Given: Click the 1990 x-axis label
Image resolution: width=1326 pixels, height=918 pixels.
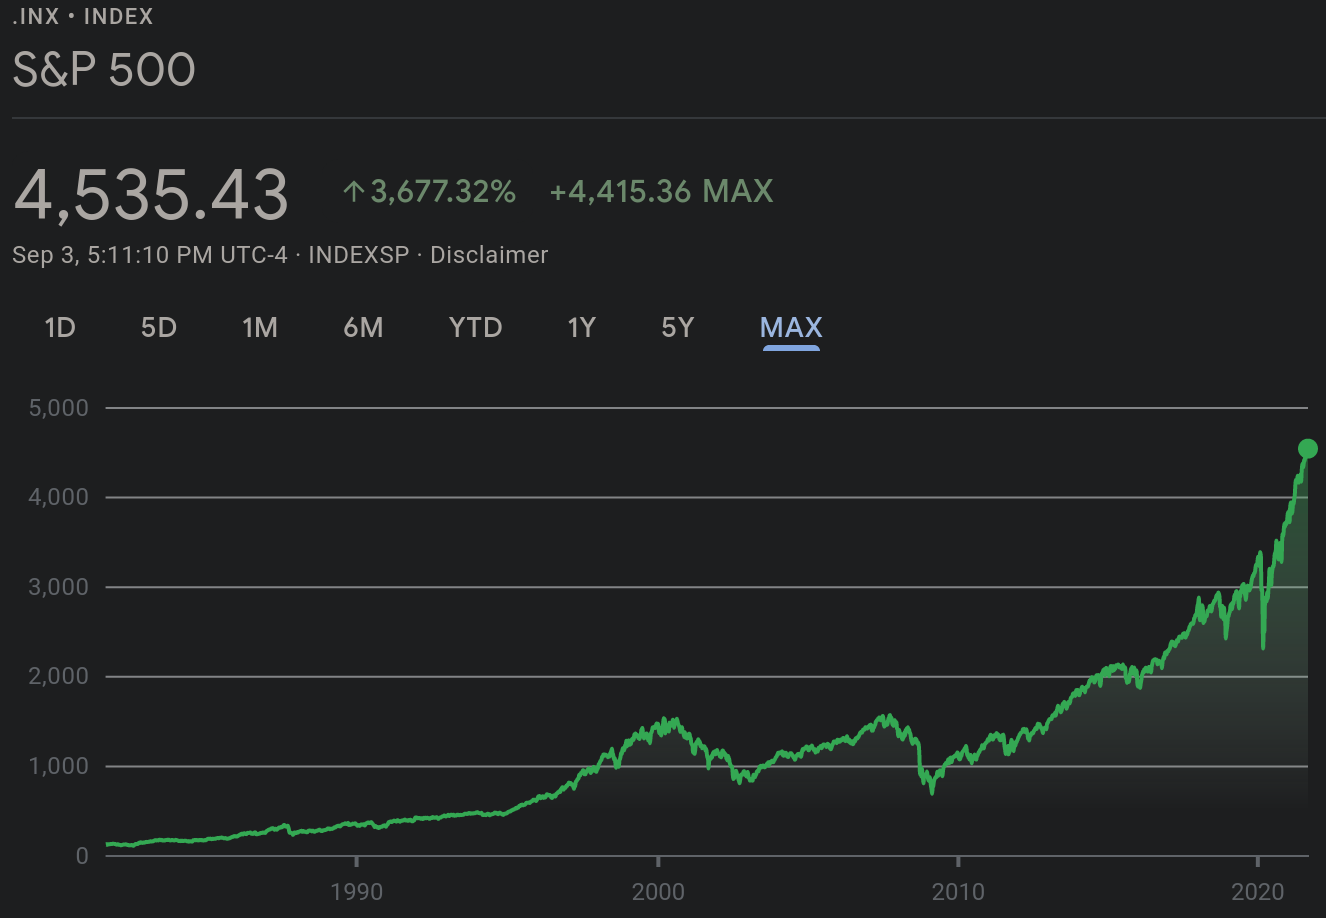Looking at the screenshot, I should pos(357,892).
